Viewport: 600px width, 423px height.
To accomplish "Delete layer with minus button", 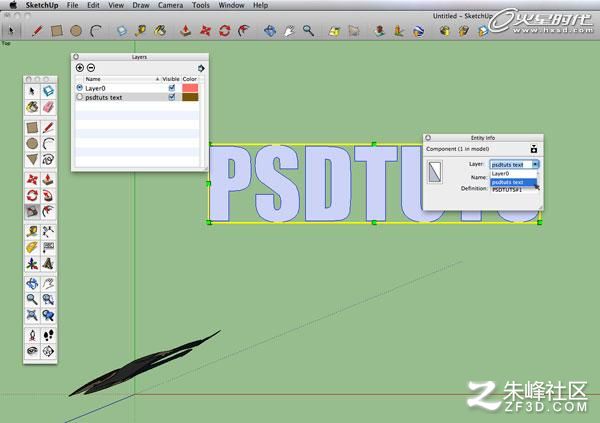I will coord(91,68).
